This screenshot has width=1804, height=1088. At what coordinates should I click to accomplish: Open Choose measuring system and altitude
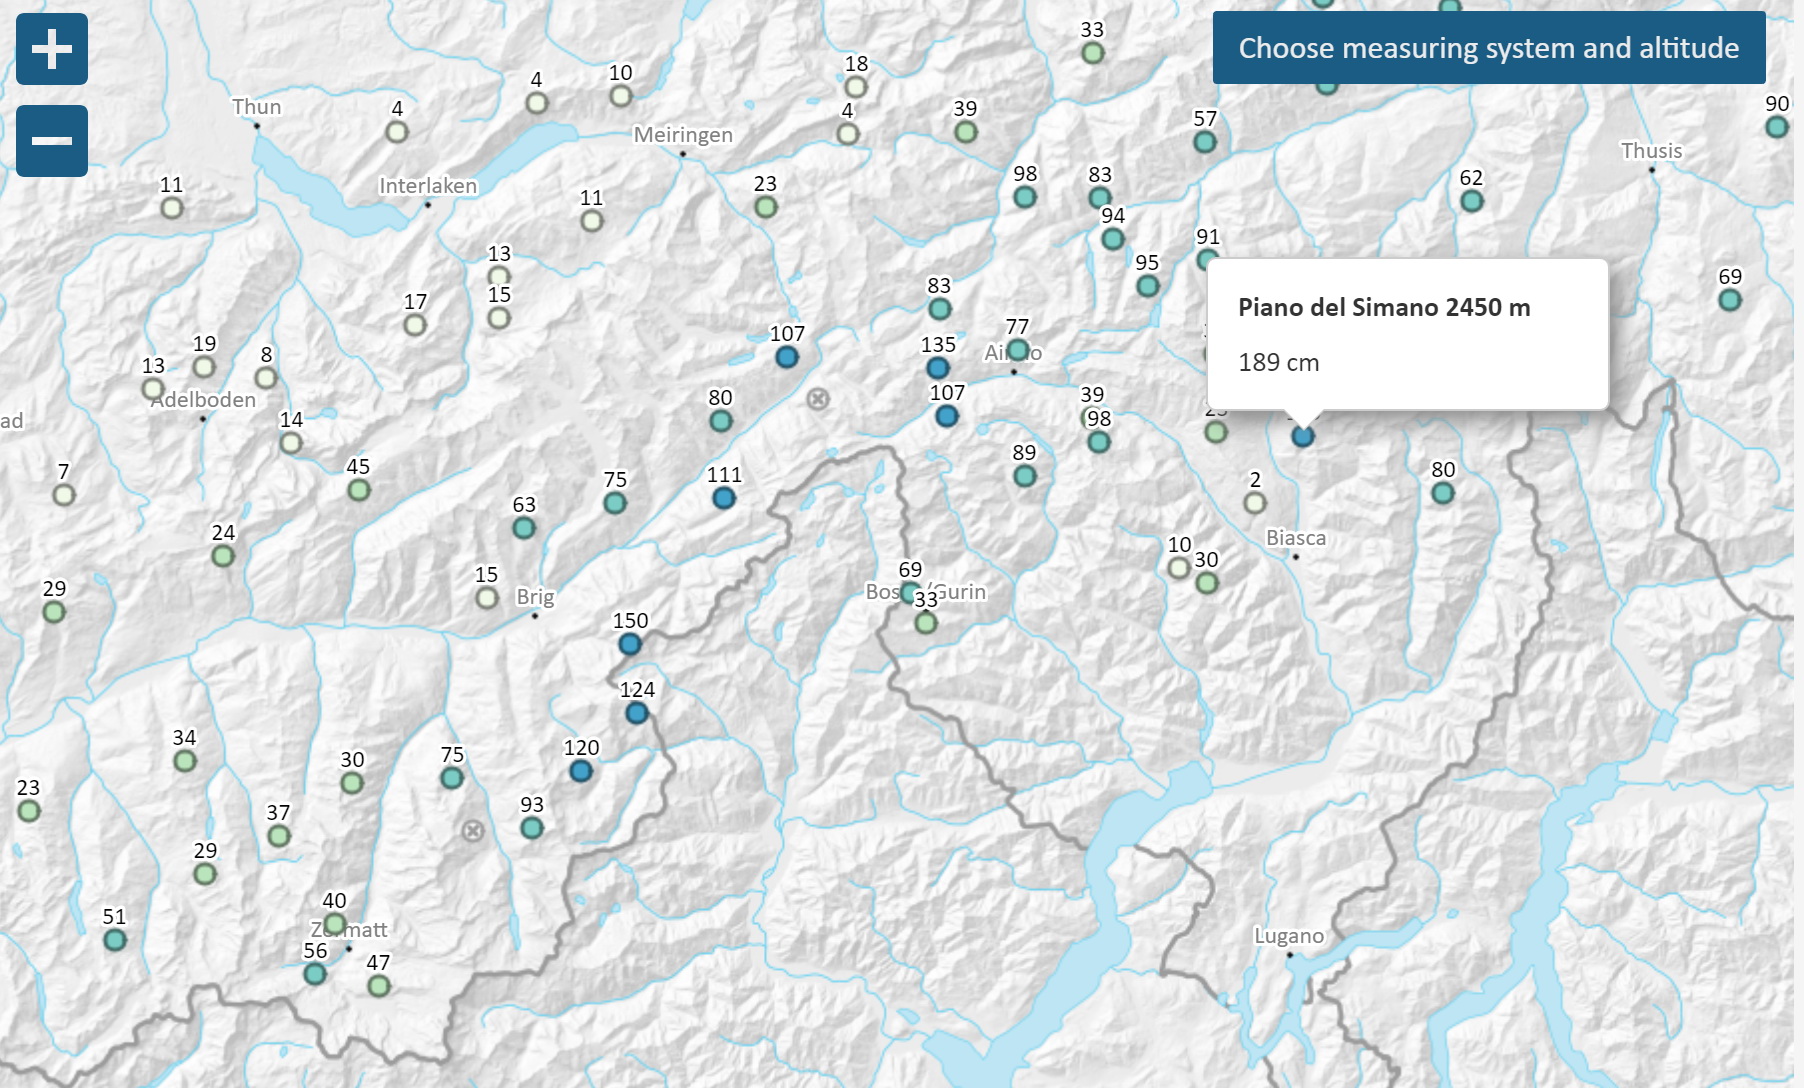pyautogui.click(x=1488, y=48)
